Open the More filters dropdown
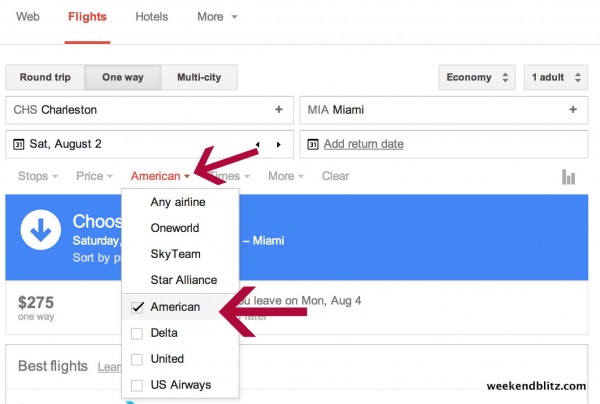 click(x=285, y=176)
